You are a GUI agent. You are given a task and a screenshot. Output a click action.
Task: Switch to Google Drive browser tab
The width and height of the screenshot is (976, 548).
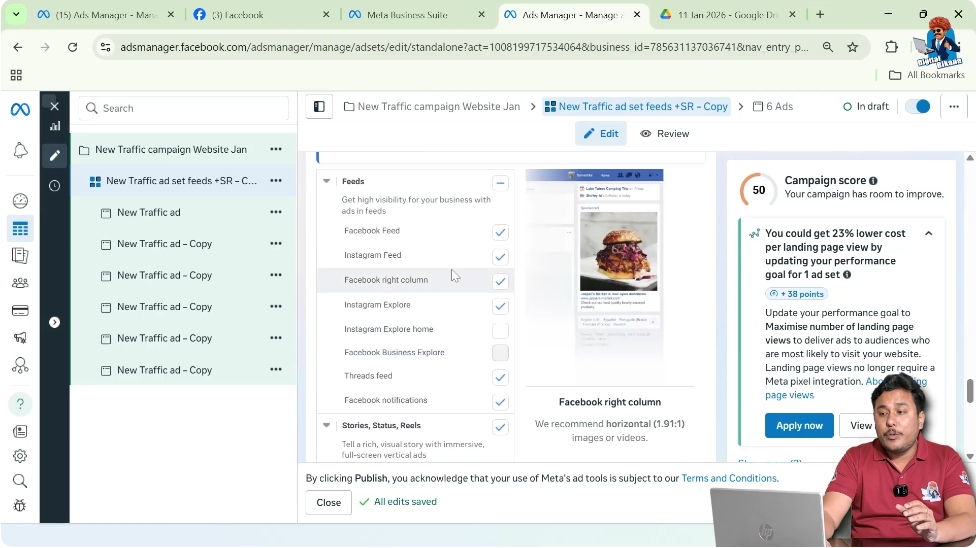coord(728,14)
